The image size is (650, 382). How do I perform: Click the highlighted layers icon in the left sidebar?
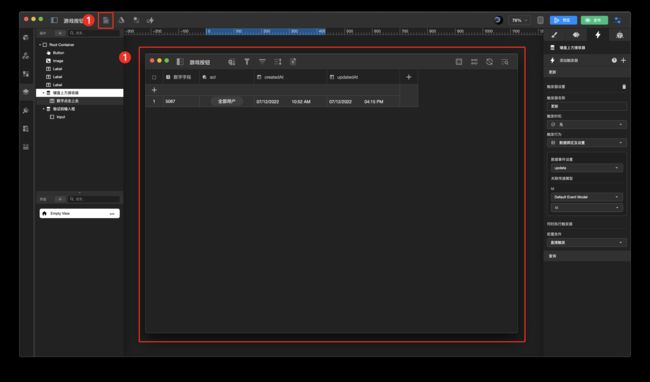[x=26, y=92]
